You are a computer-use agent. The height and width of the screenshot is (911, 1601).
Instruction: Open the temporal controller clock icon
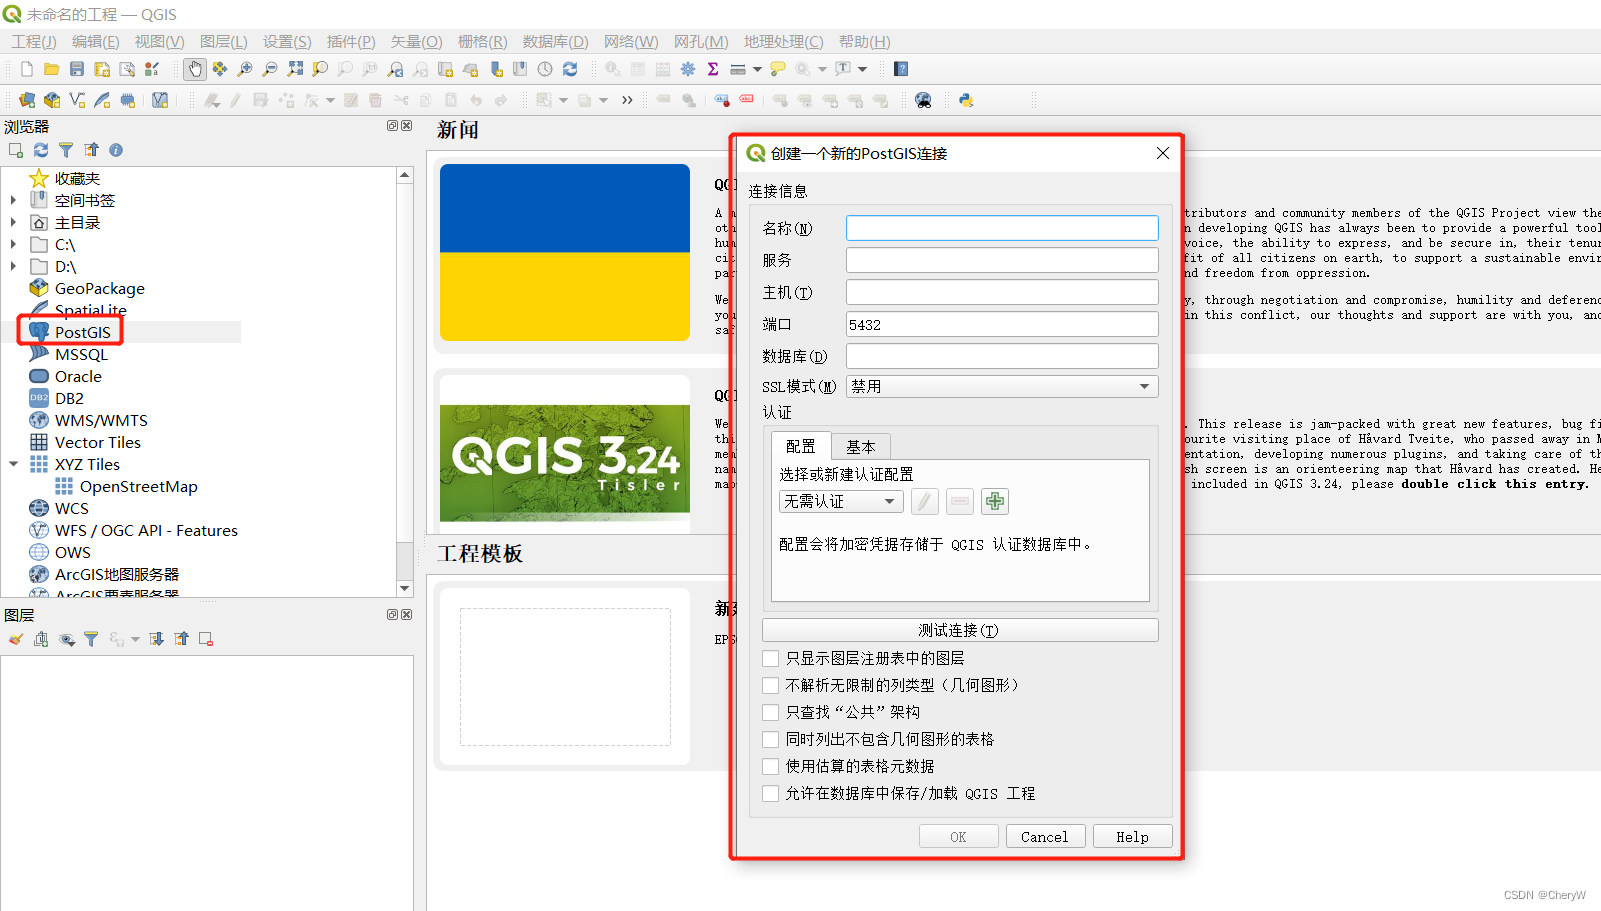545,69
